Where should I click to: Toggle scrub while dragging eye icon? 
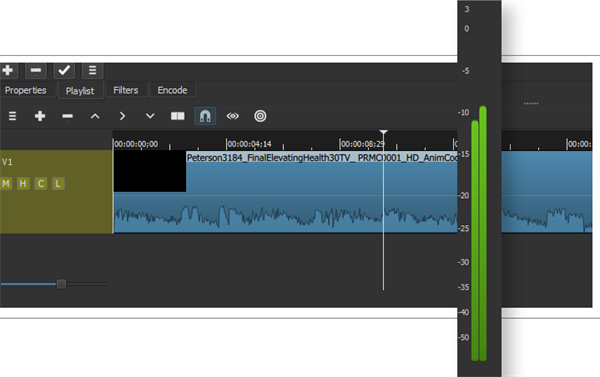click(233, 116)
